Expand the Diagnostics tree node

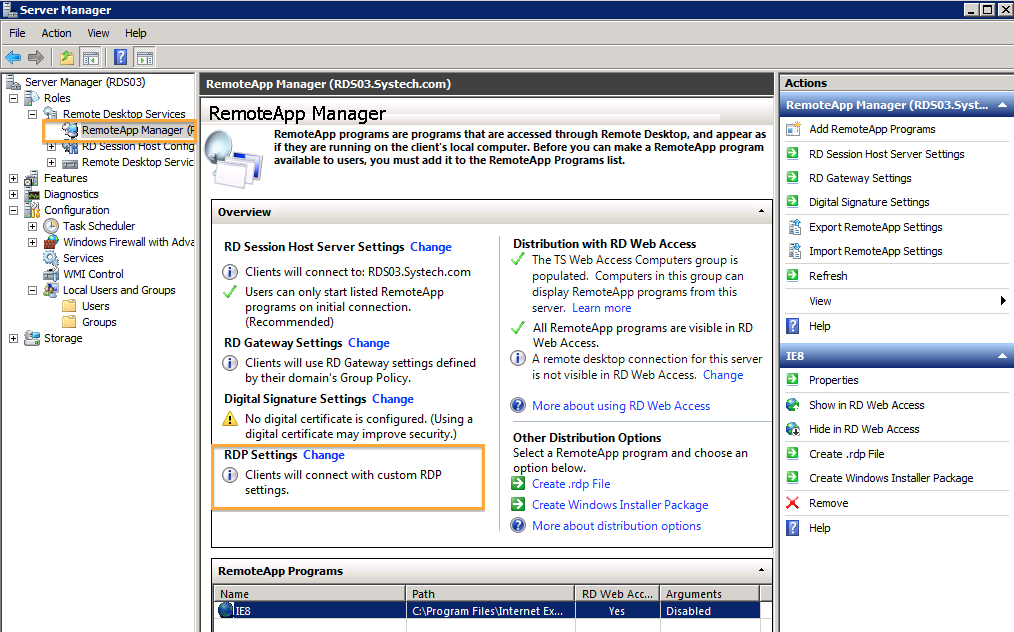tap(14, 194)
